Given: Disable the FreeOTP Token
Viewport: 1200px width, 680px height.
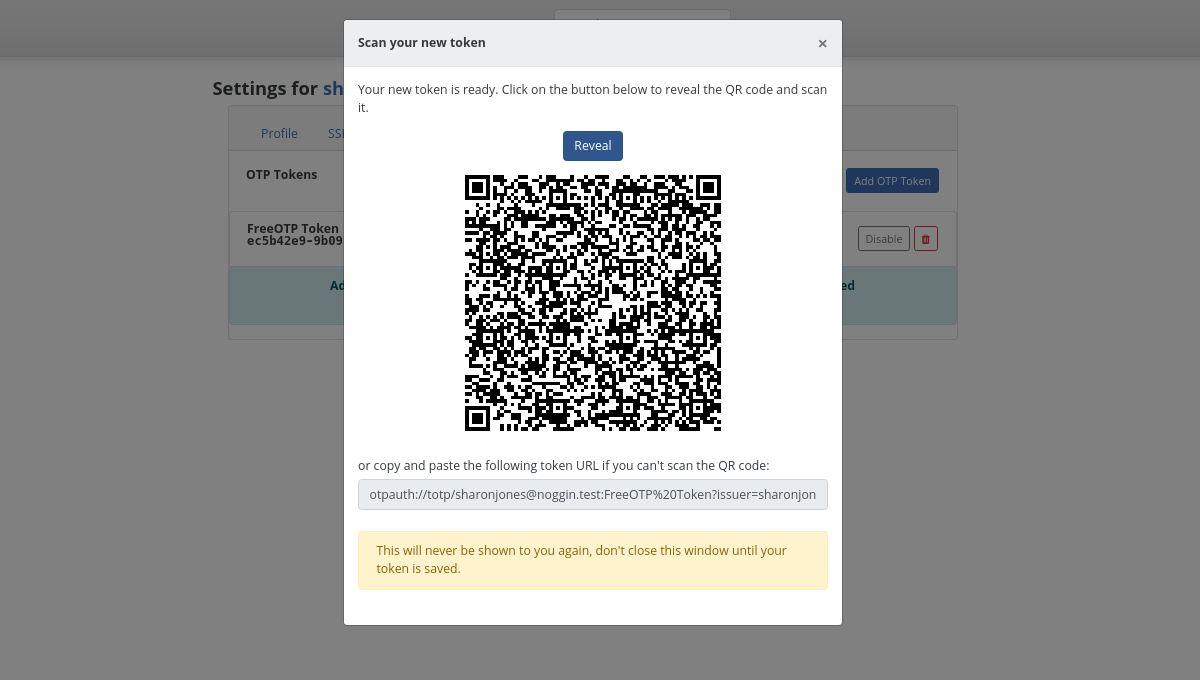Looking at the screenshot, I should (x=884, y=239).
